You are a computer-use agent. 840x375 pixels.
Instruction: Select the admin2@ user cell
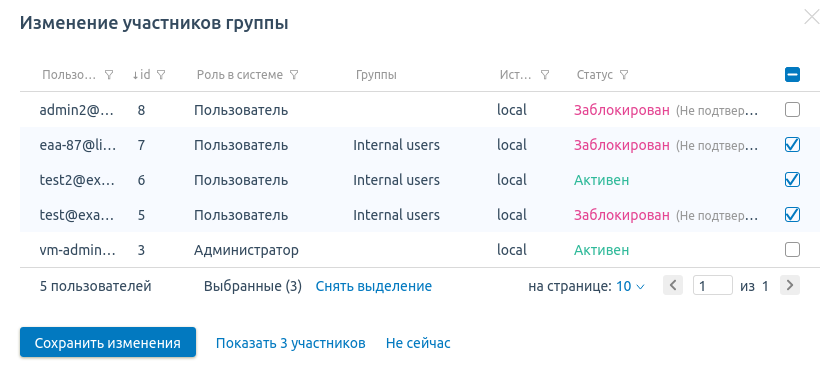[77, 110]
